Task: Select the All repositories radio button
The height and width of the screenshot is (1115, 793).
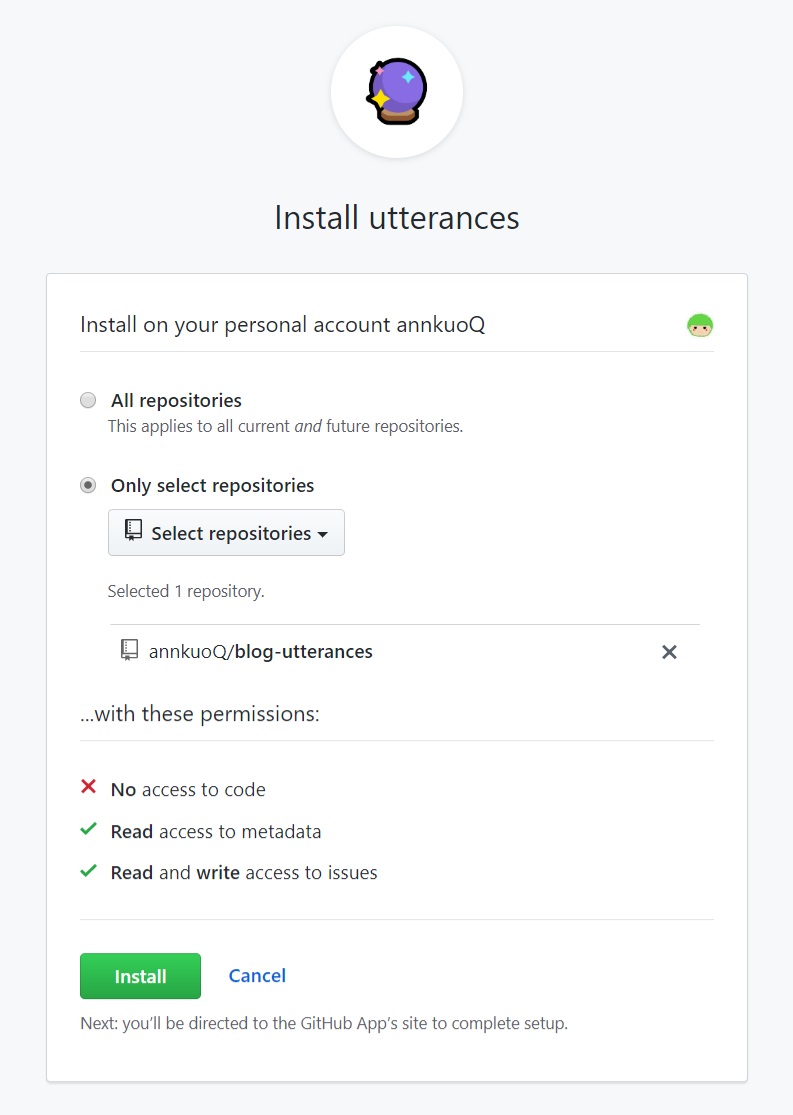Action: click(88, 400)
